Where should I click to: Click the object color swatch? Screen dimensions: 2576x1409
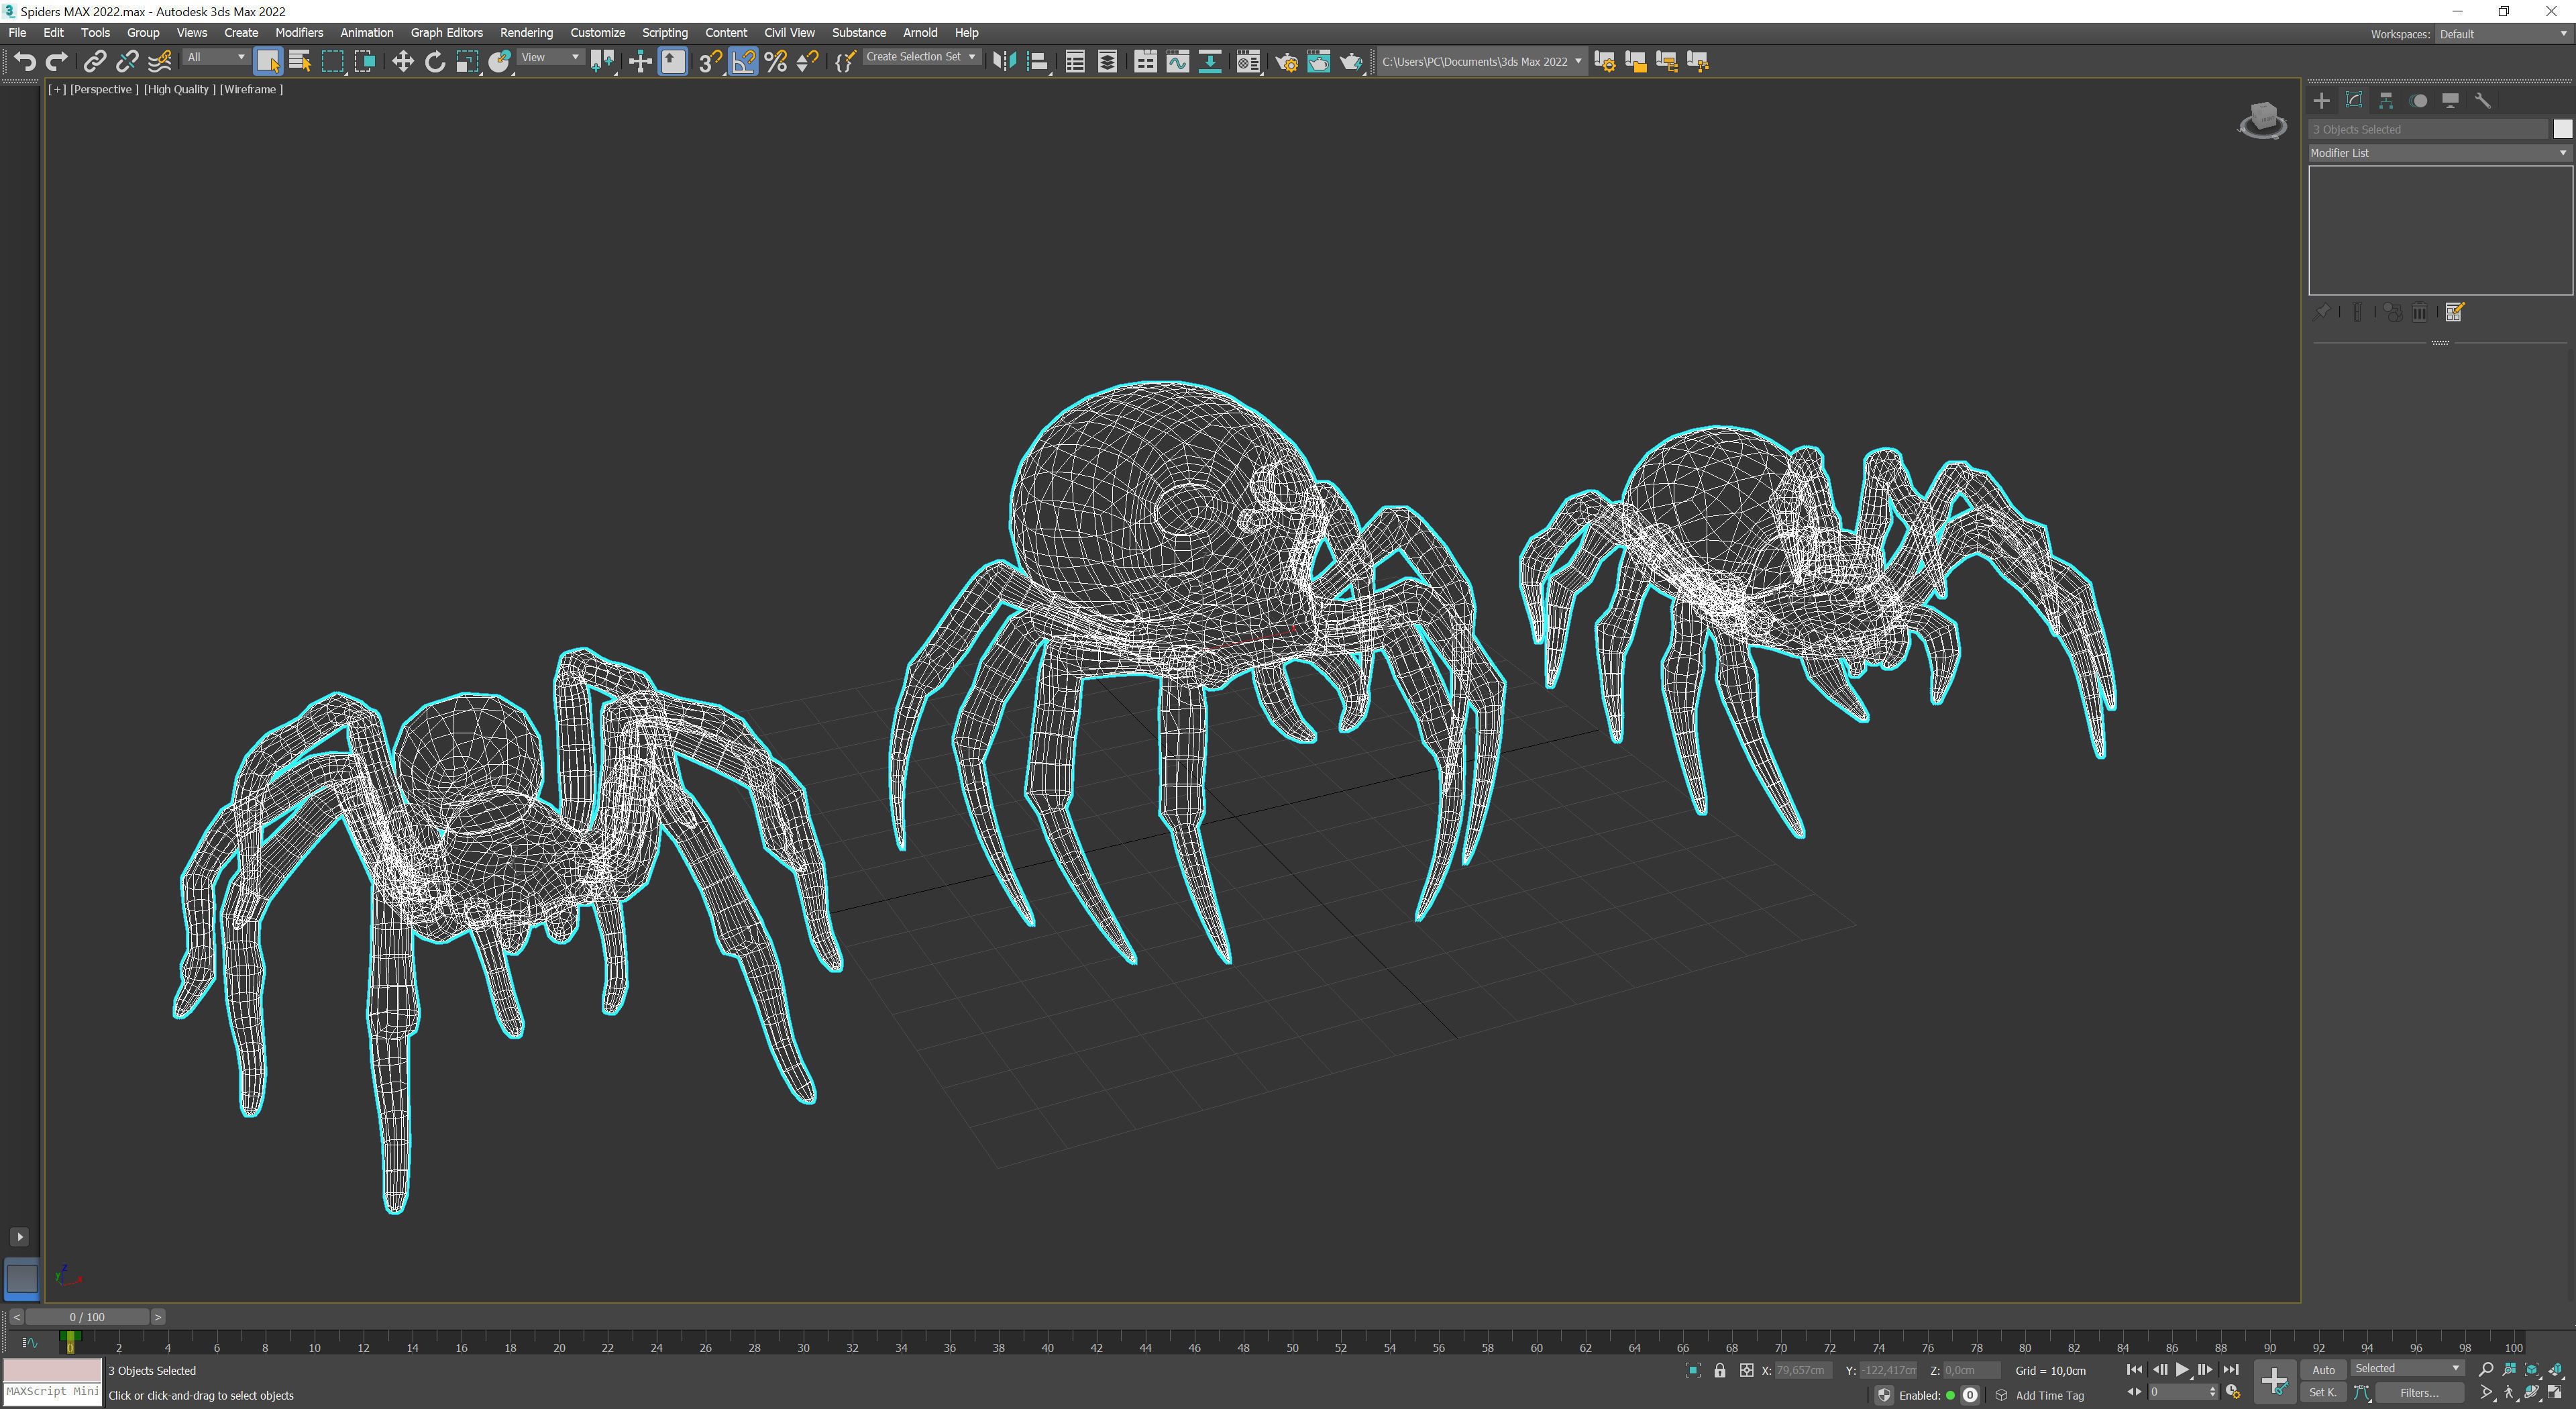tap(2562, 129)
